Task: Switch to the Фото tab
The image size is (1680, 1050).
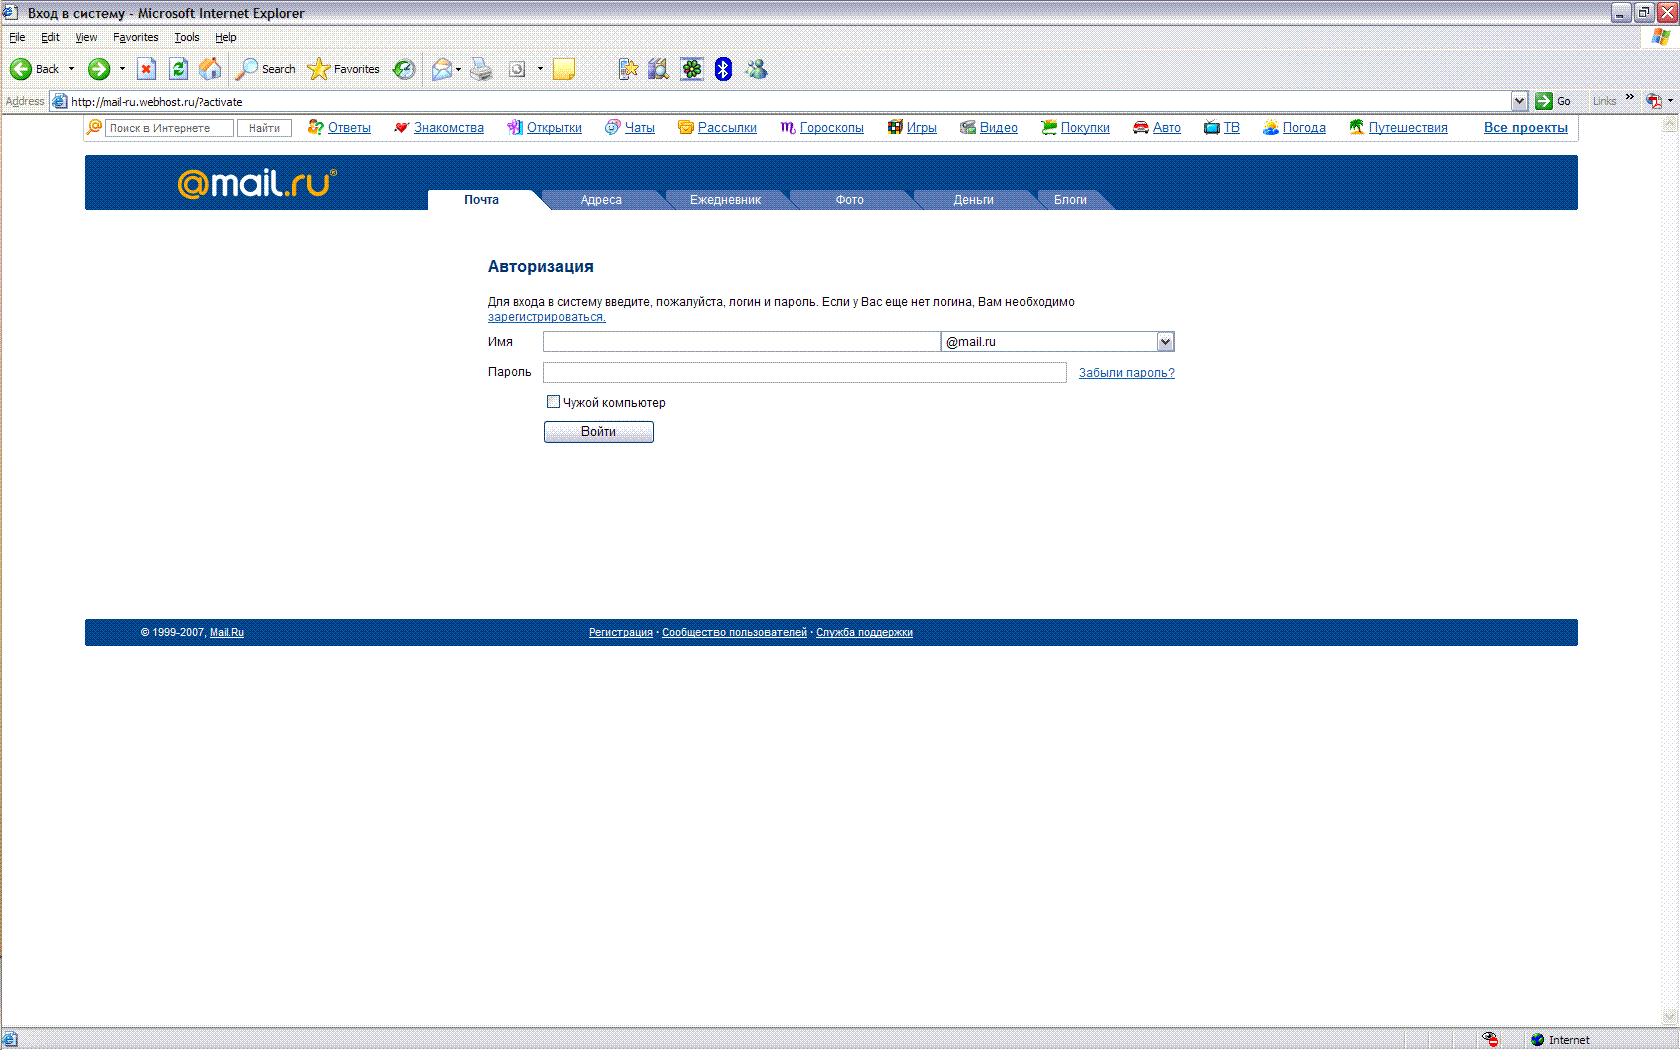Action: point(850,200)
